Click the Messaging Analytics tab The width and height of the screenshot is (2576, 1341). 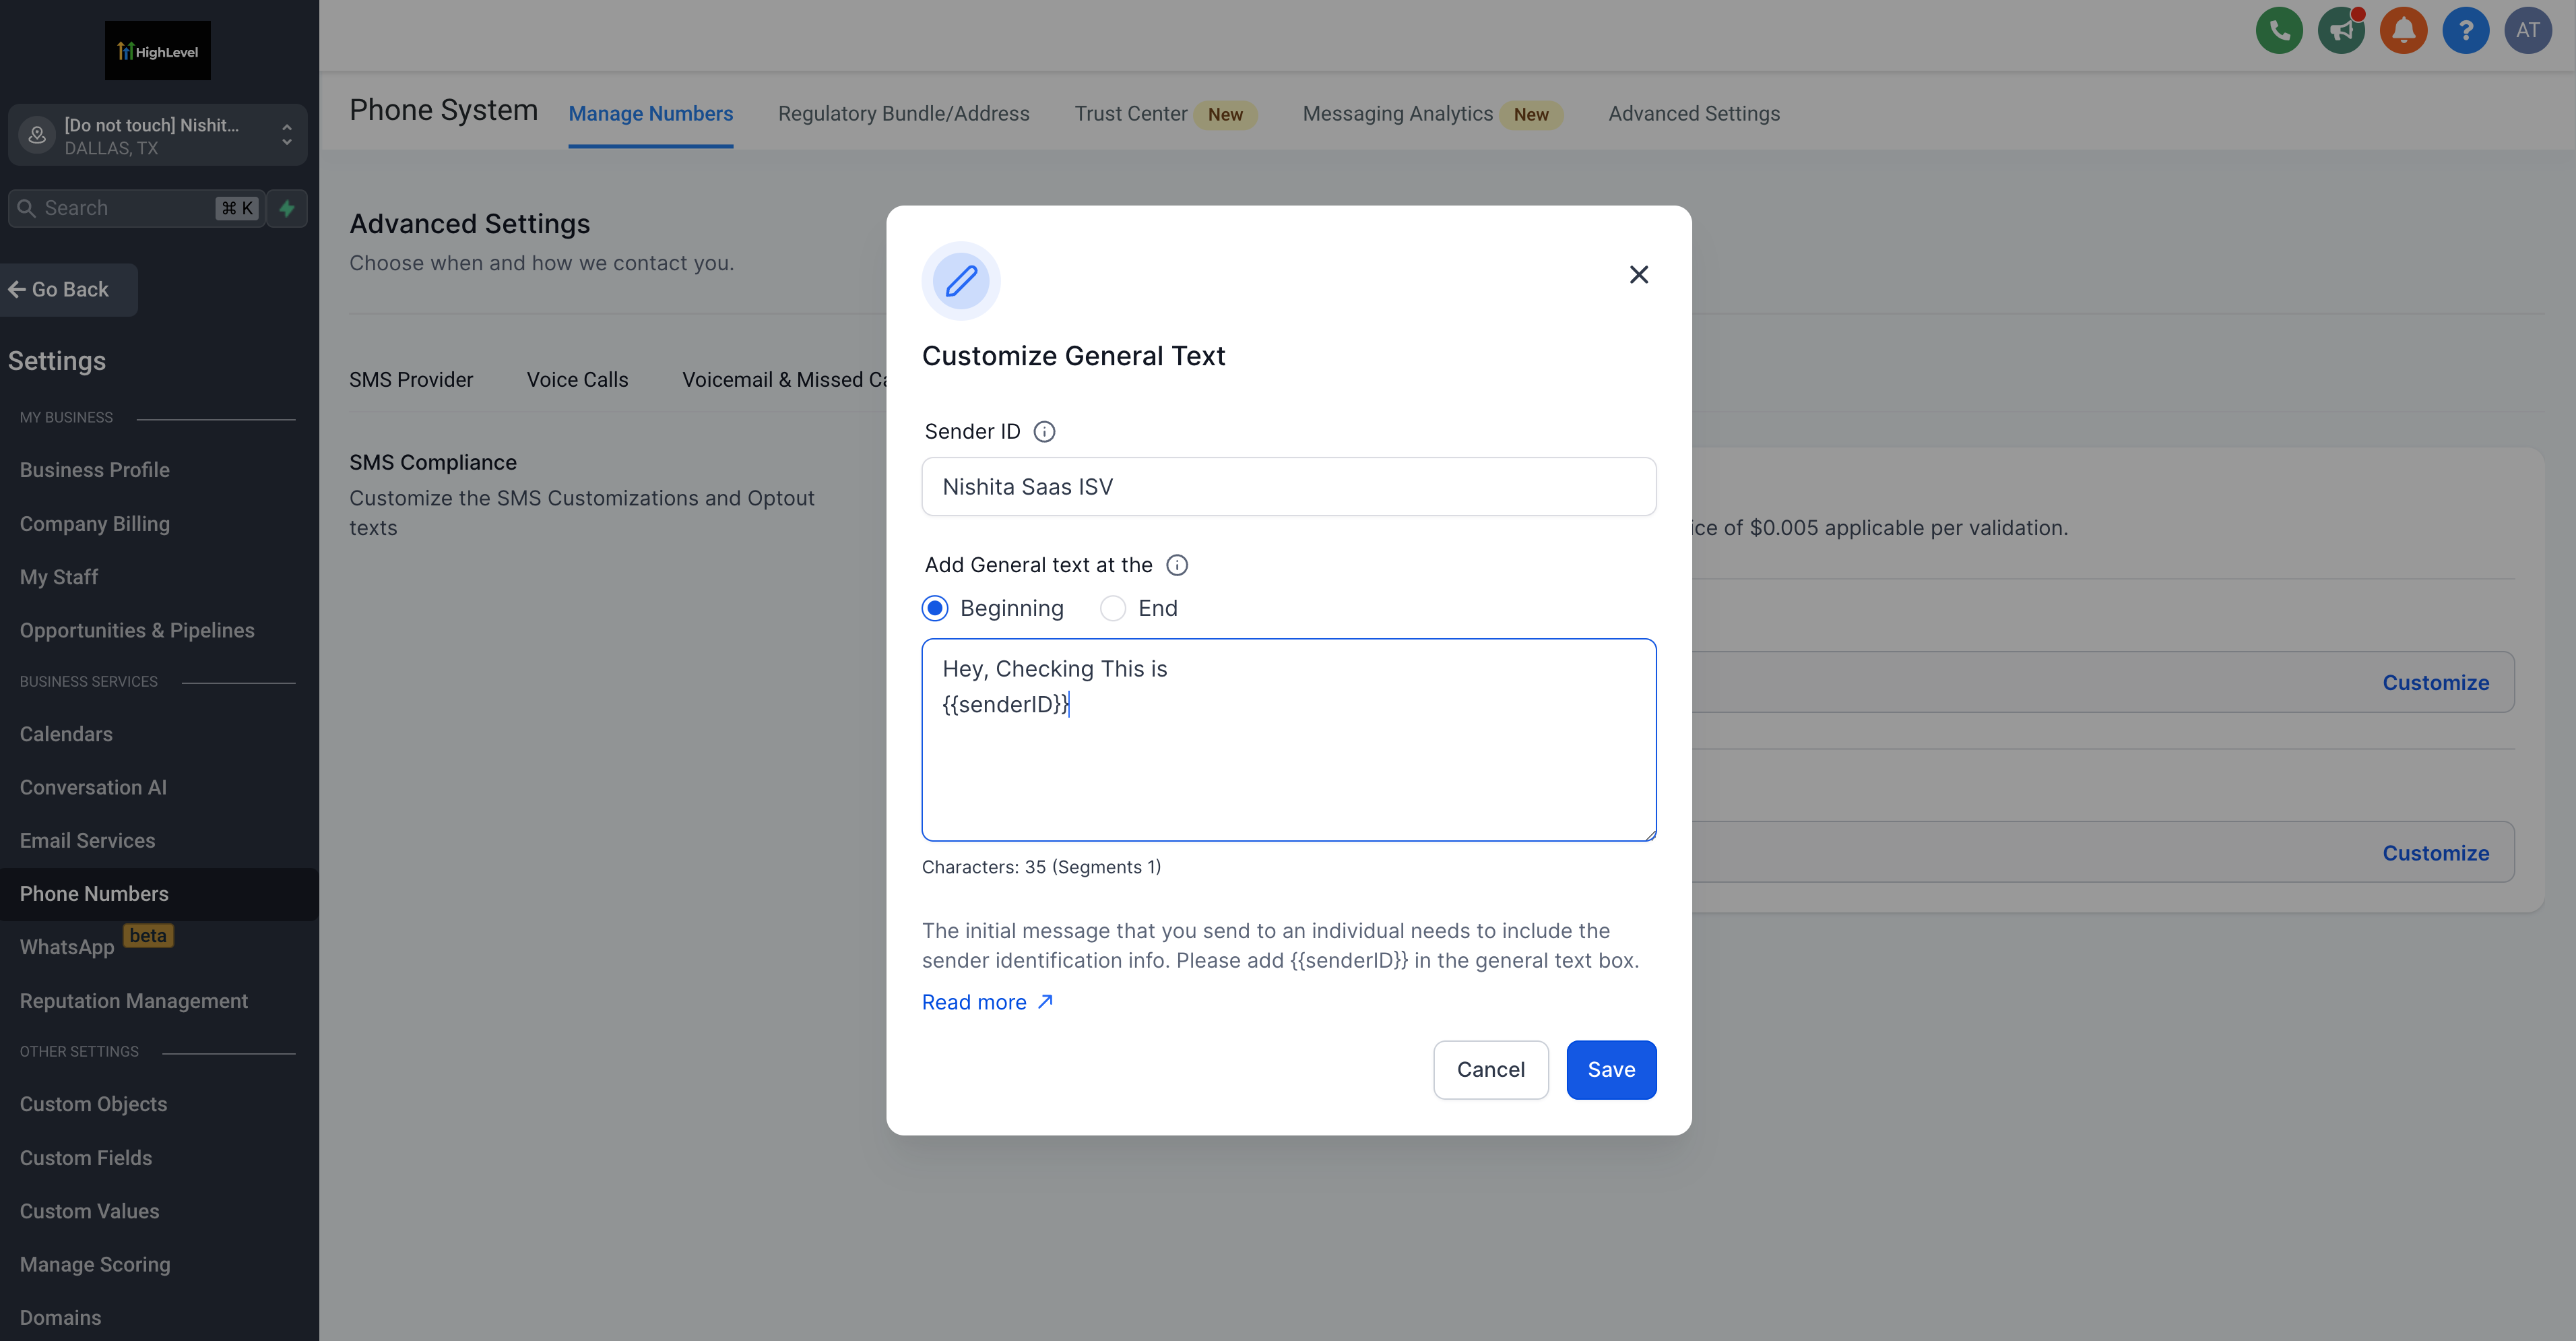(x=1397, y=113)
